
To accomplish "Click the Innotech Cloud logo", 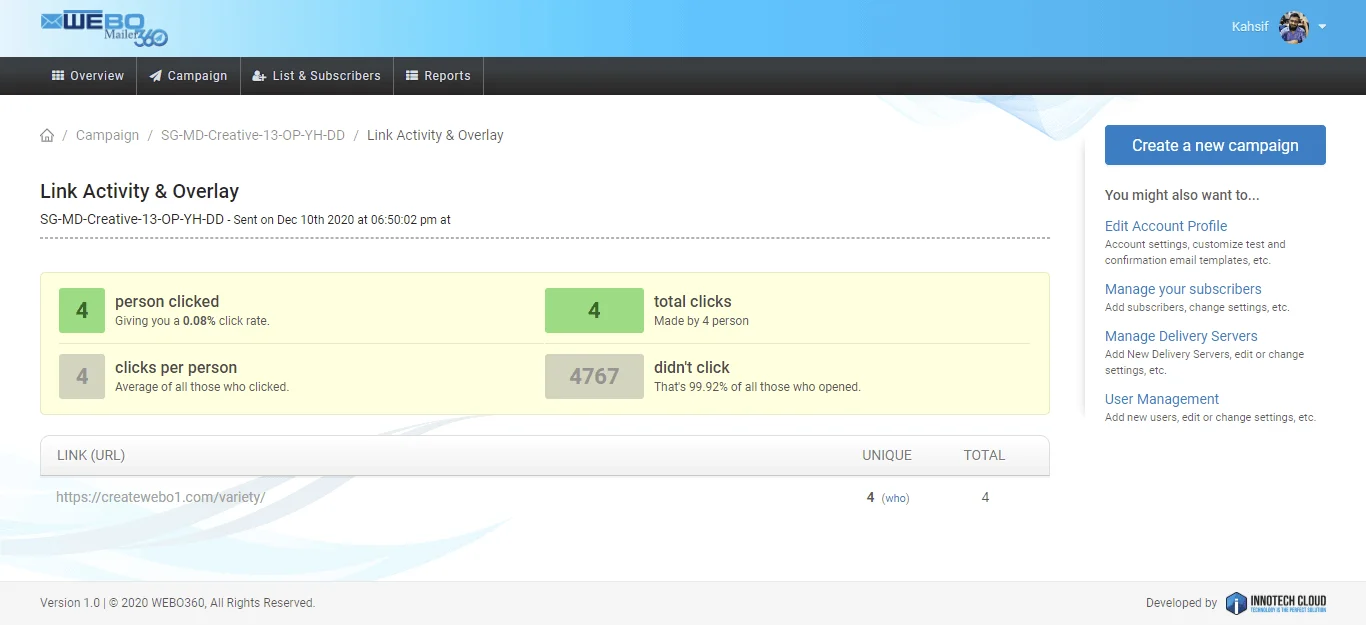I will tap(1275, 603).
